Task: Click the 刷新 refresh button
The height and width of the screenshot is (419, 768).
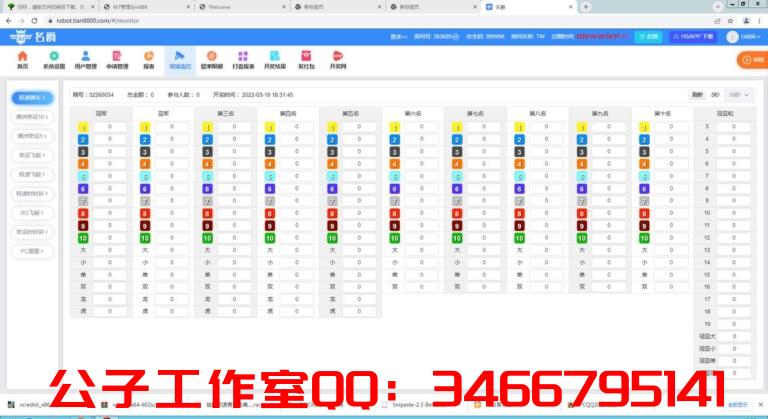Action: 697,95
